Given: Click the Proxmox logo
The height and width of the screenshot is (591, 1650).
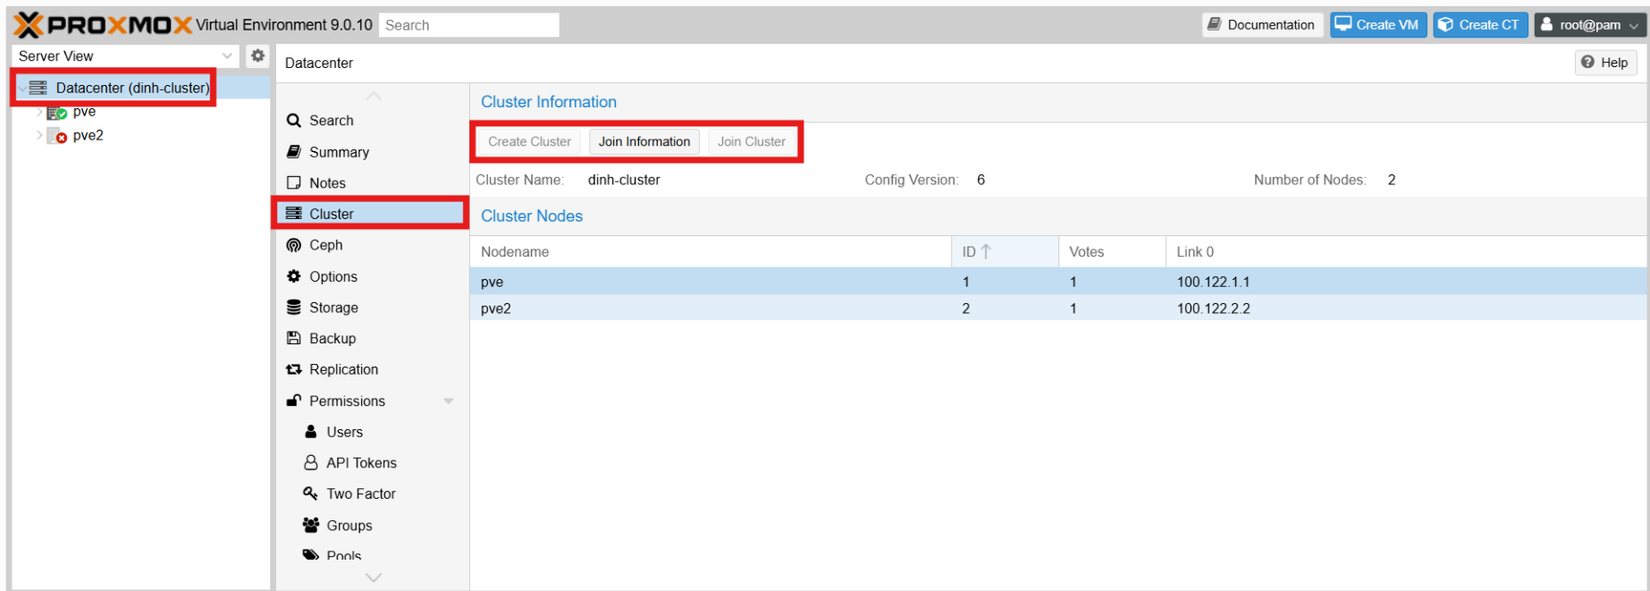Looking at the screenshot, I should [103, 25].
